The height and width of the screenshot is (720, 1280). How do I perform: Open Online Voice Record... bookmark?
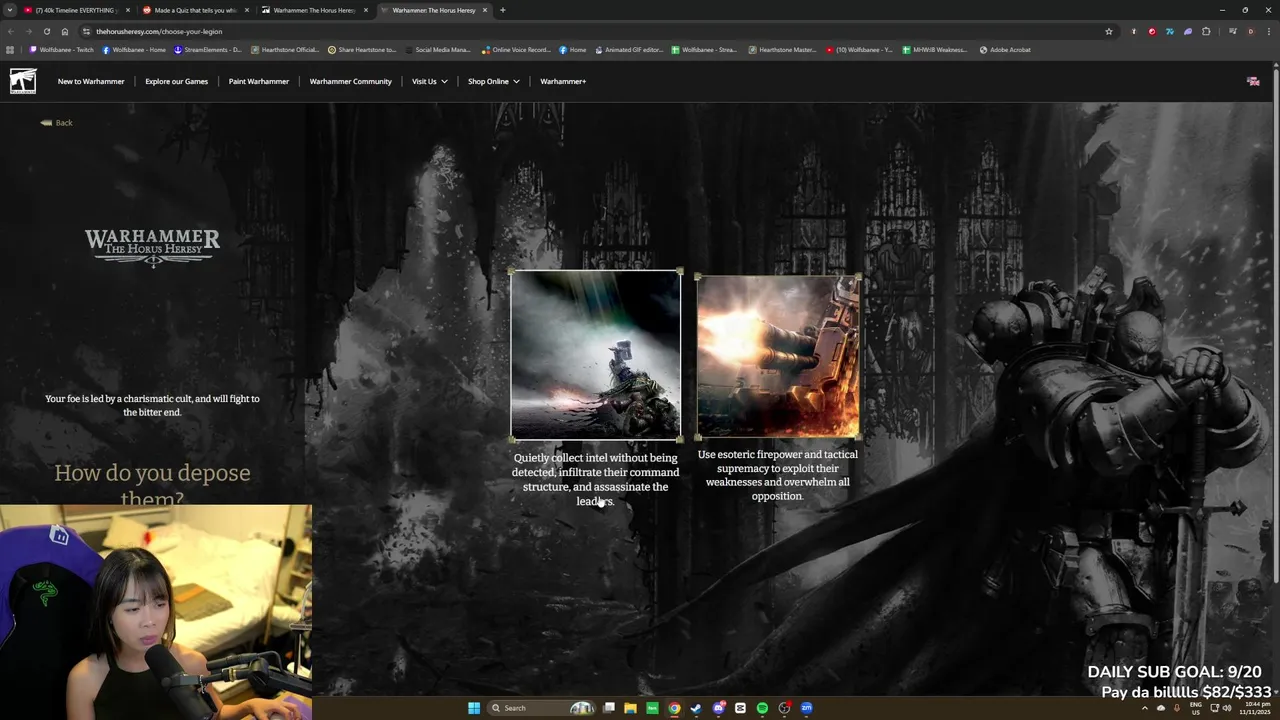516,50
